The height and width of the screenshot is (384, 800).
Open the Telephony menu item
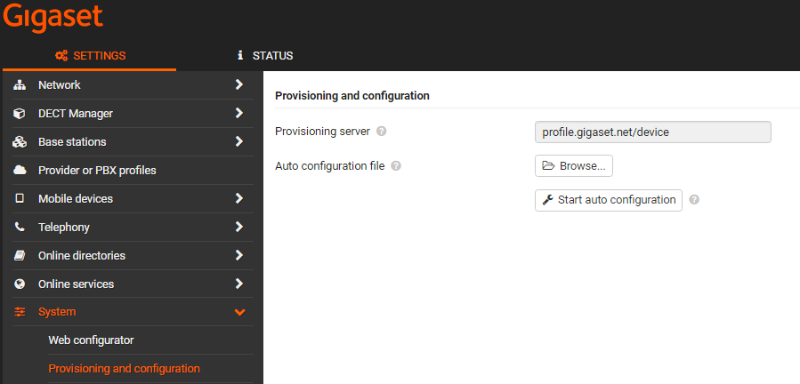tap(64, 227)
